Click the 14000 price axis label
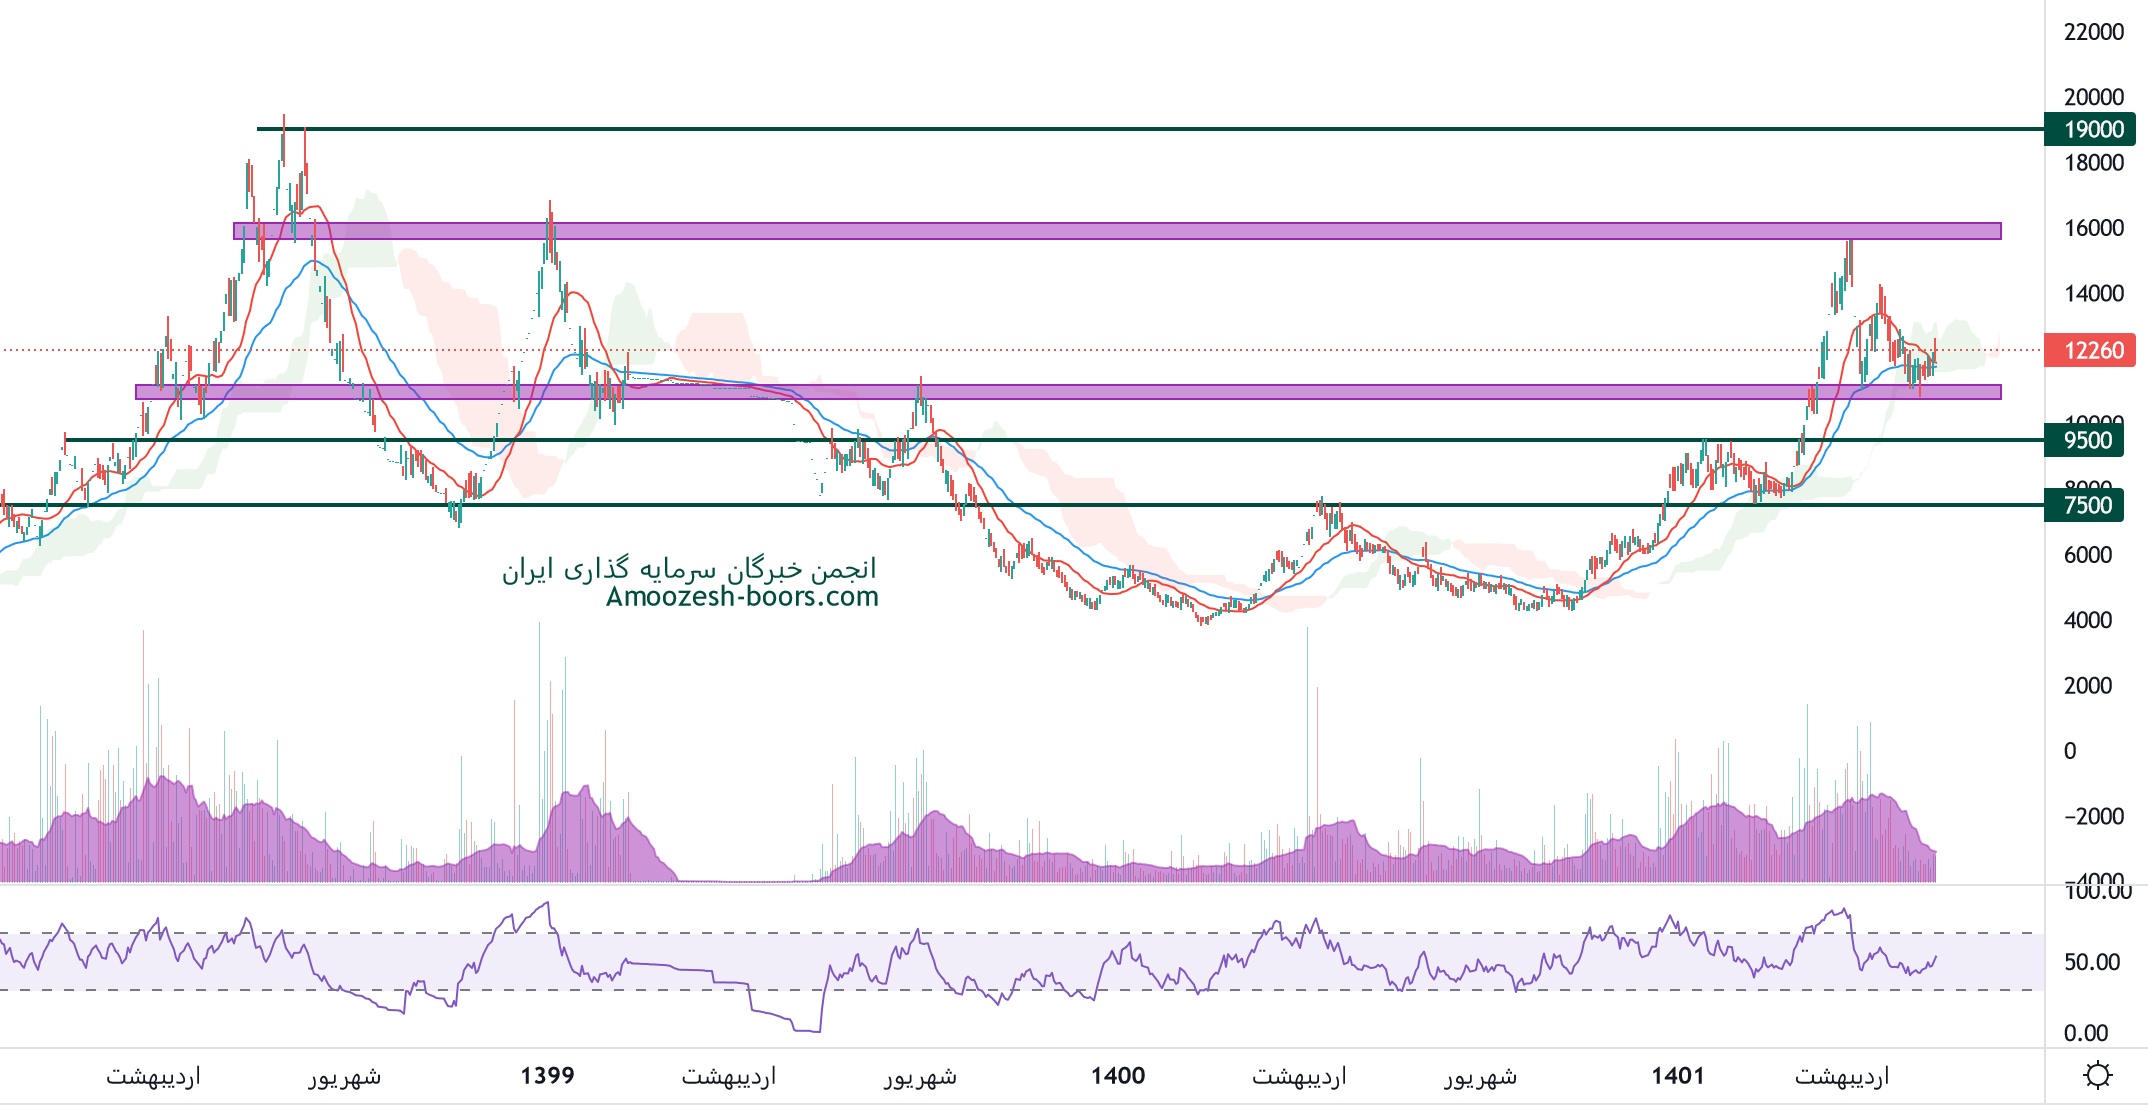2148x1107 pixels. point(2093,293)
